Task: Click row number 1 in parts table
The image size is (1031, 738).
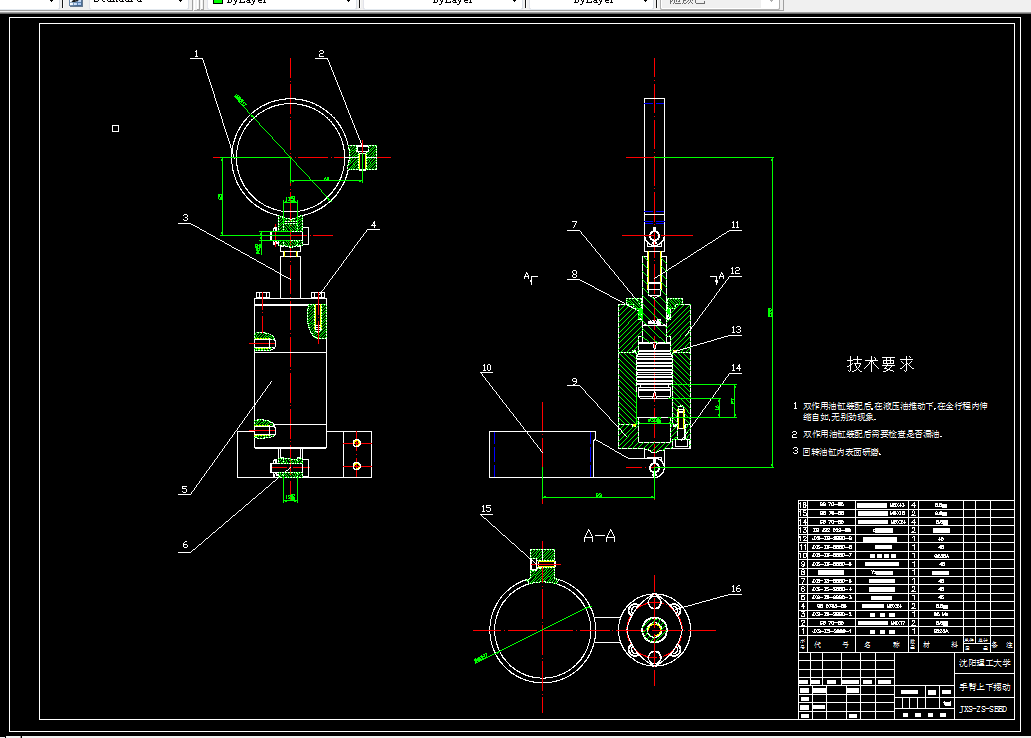Action: pyautogui.click(x=803, y=631)
